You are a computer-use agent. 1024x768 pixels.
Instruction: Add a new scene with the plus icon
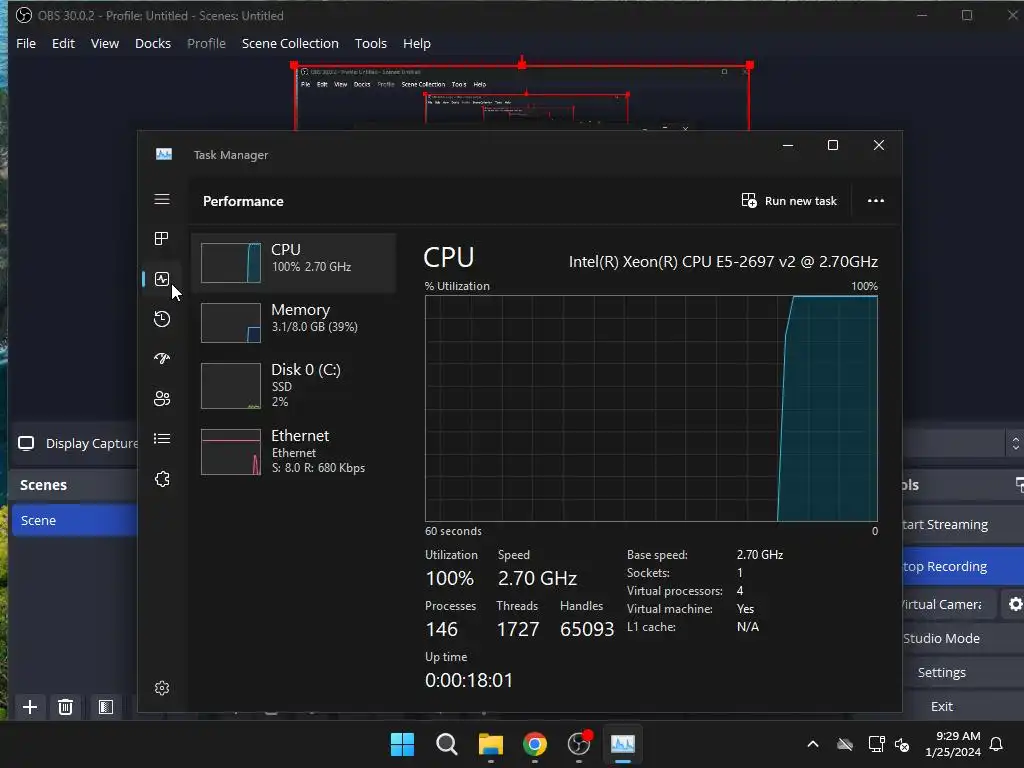coord(29,707)
